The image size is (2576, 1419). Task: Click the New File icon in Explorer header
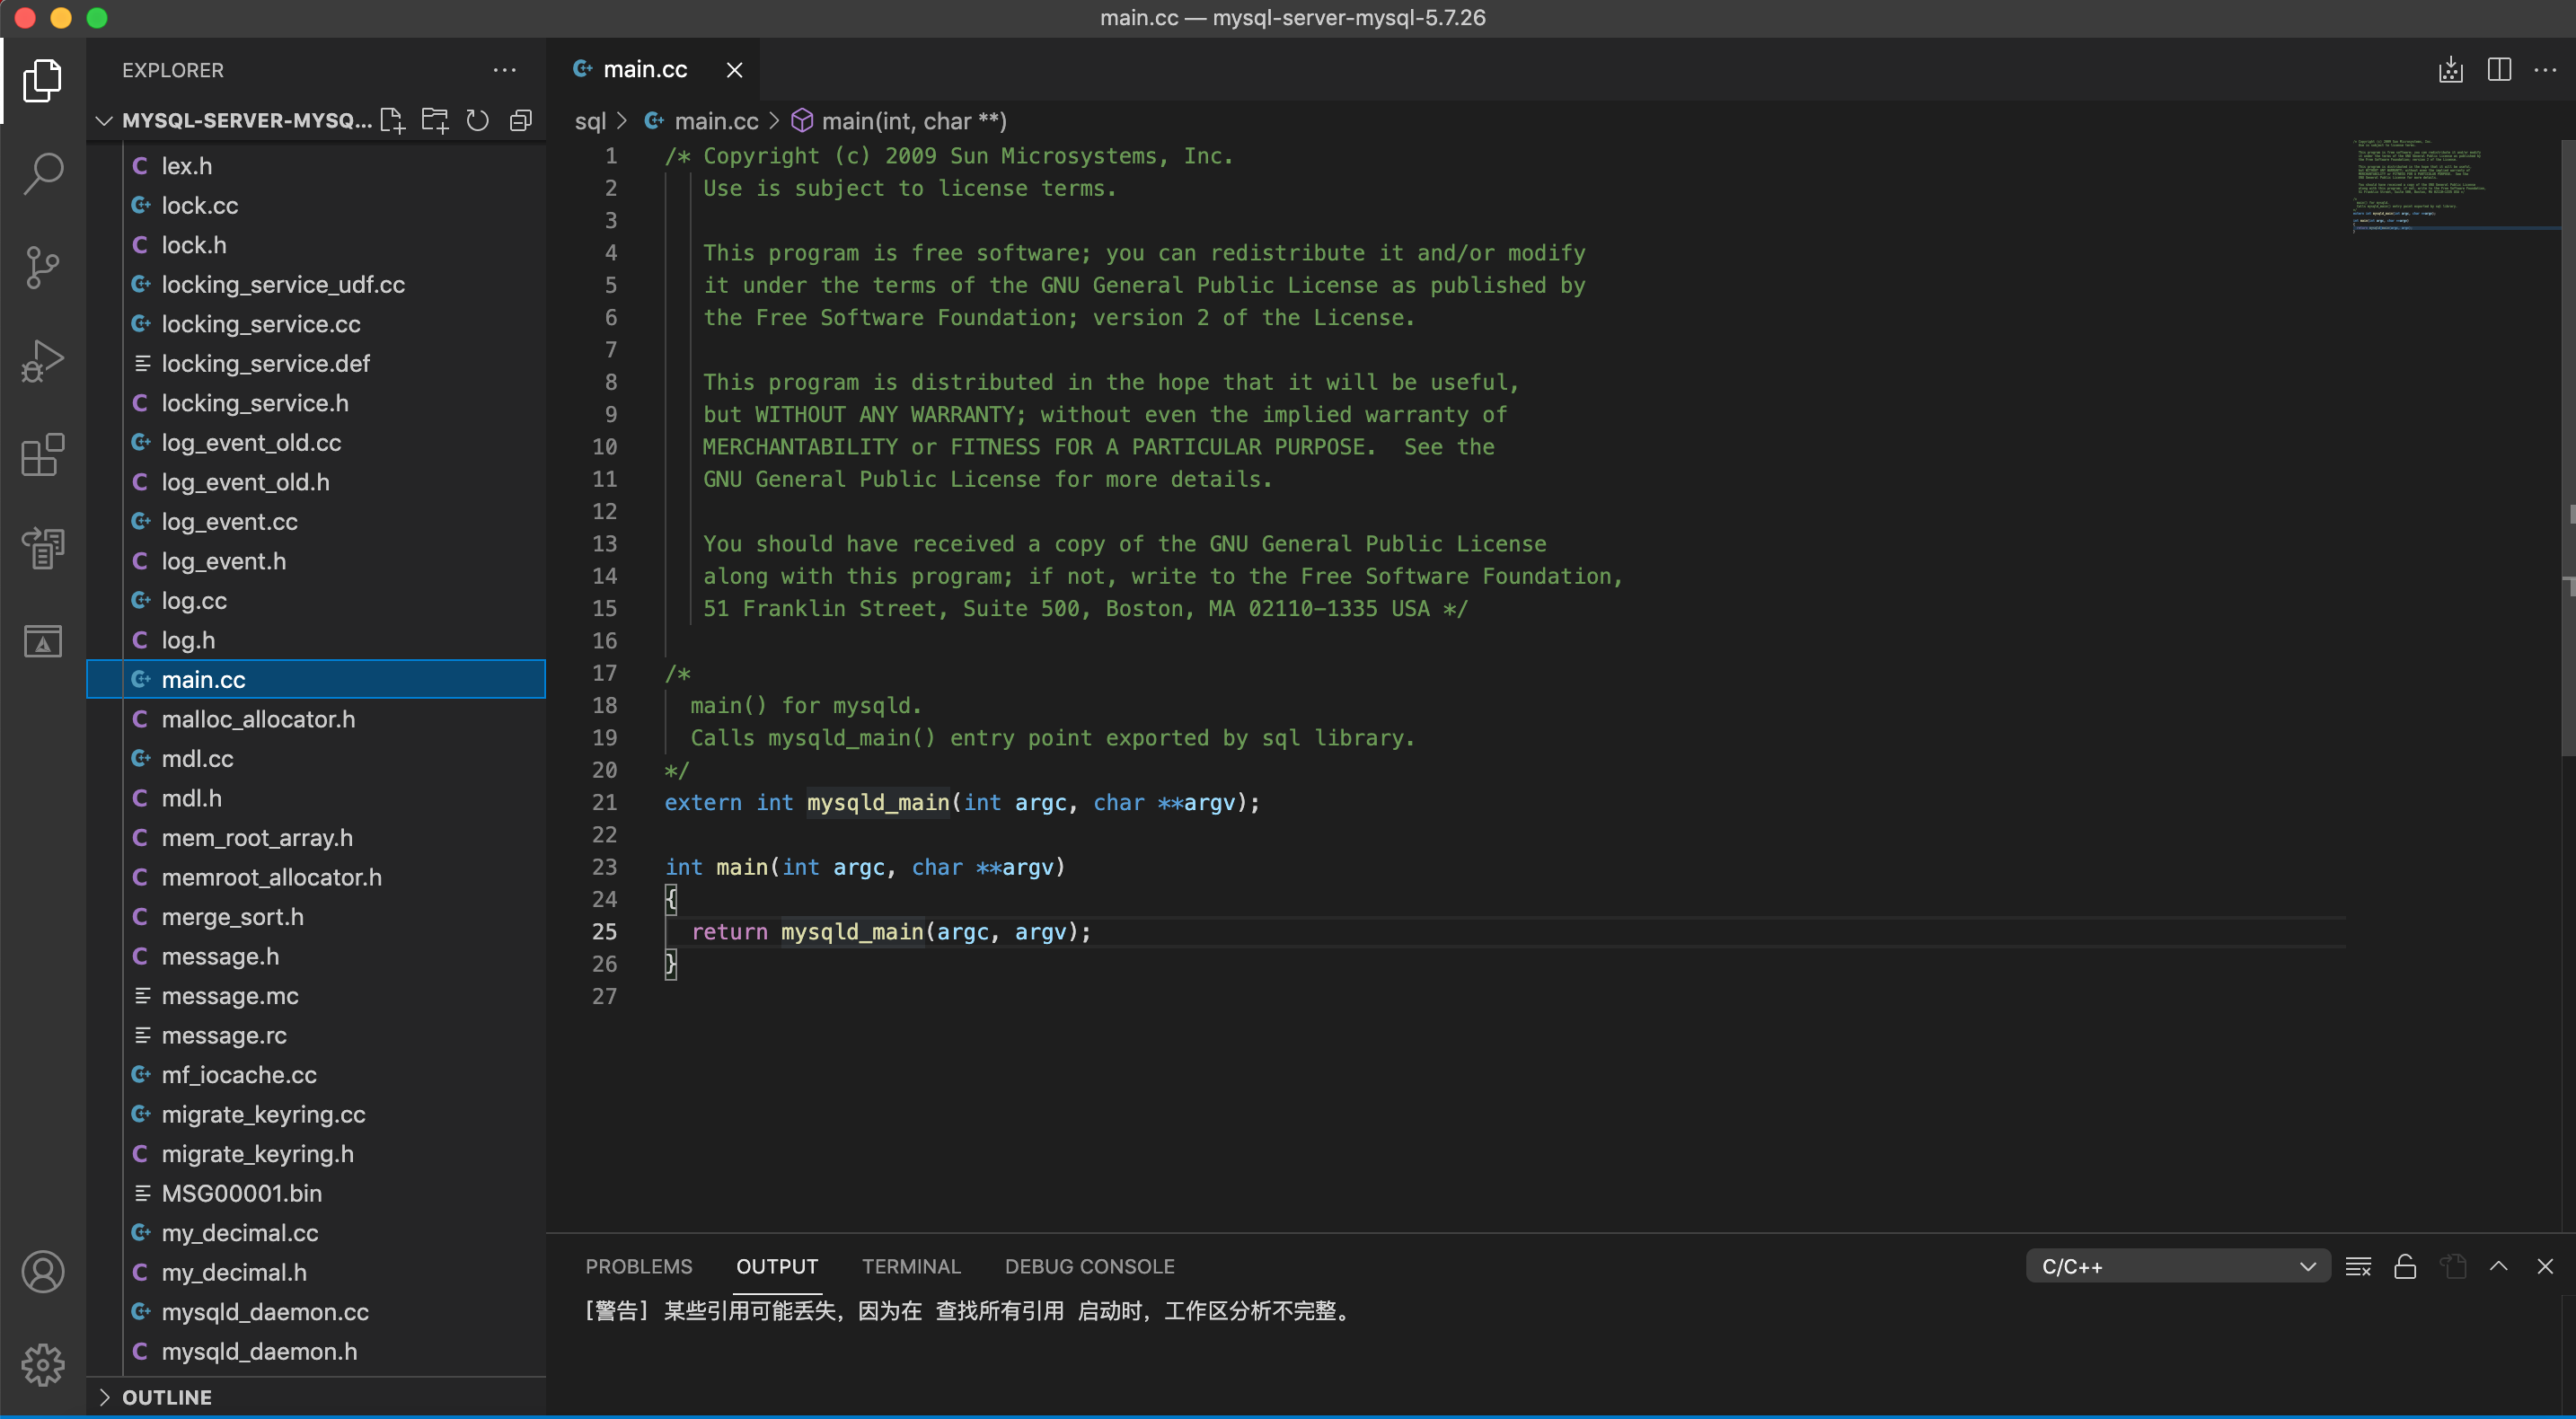point(392,121)
